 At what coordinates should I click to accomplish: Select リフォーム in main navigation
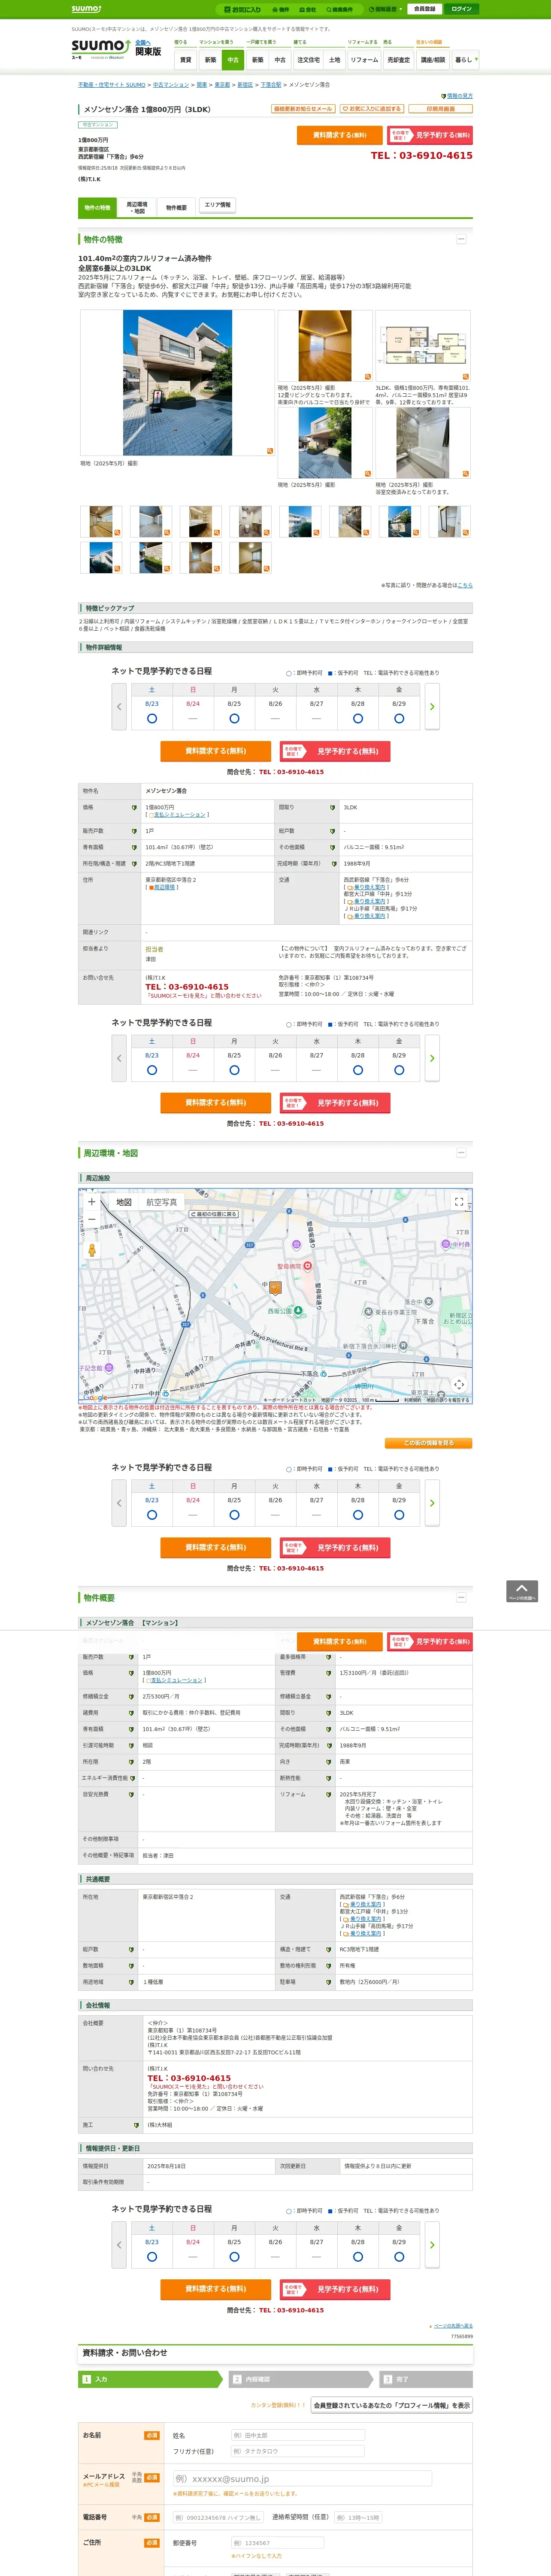pyautogui.click(x=364, y=60)
